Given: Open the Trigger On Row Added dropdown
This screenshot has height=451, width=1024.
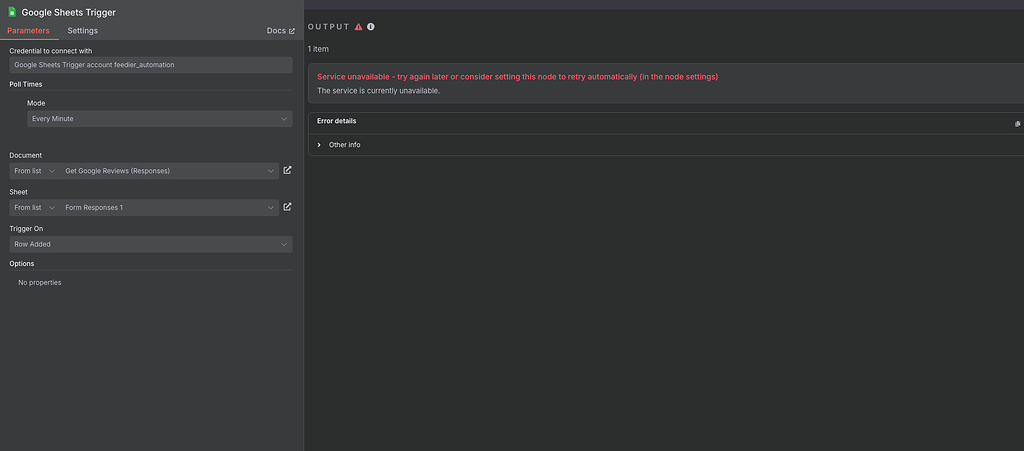Looking at the screenshot, I should [x=151, y=244].
